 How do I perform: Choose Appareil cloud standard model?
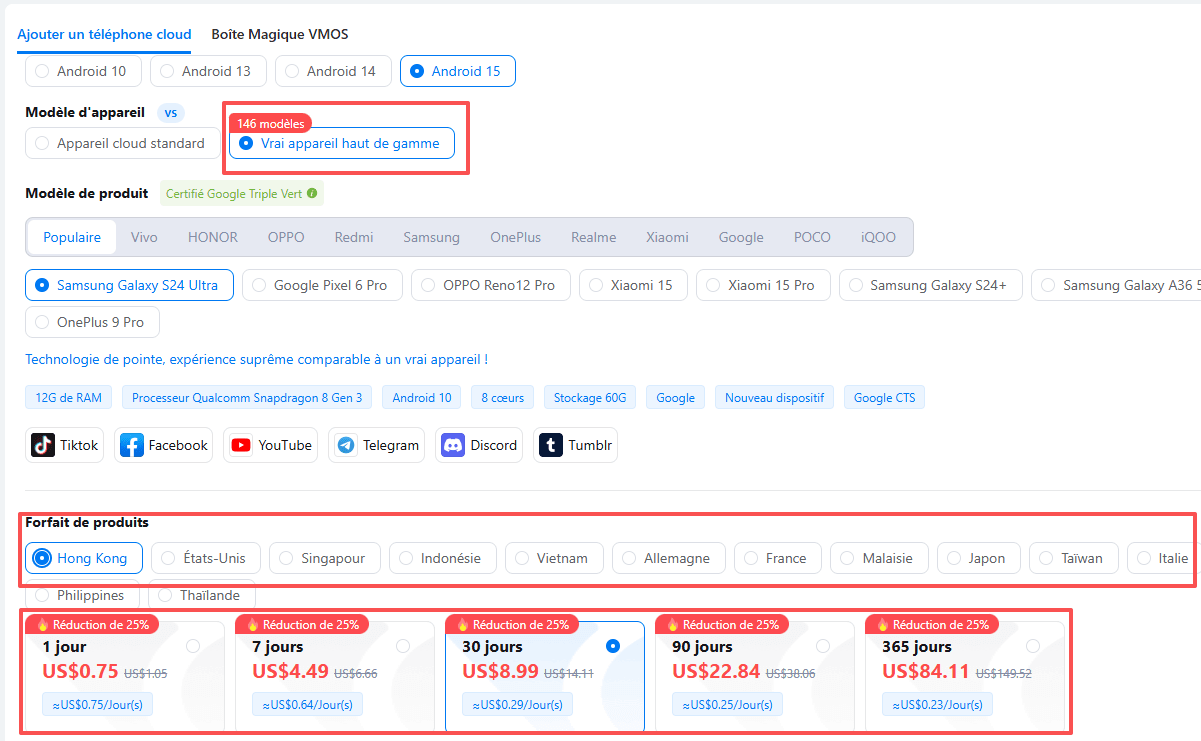(x=120, y=143)
